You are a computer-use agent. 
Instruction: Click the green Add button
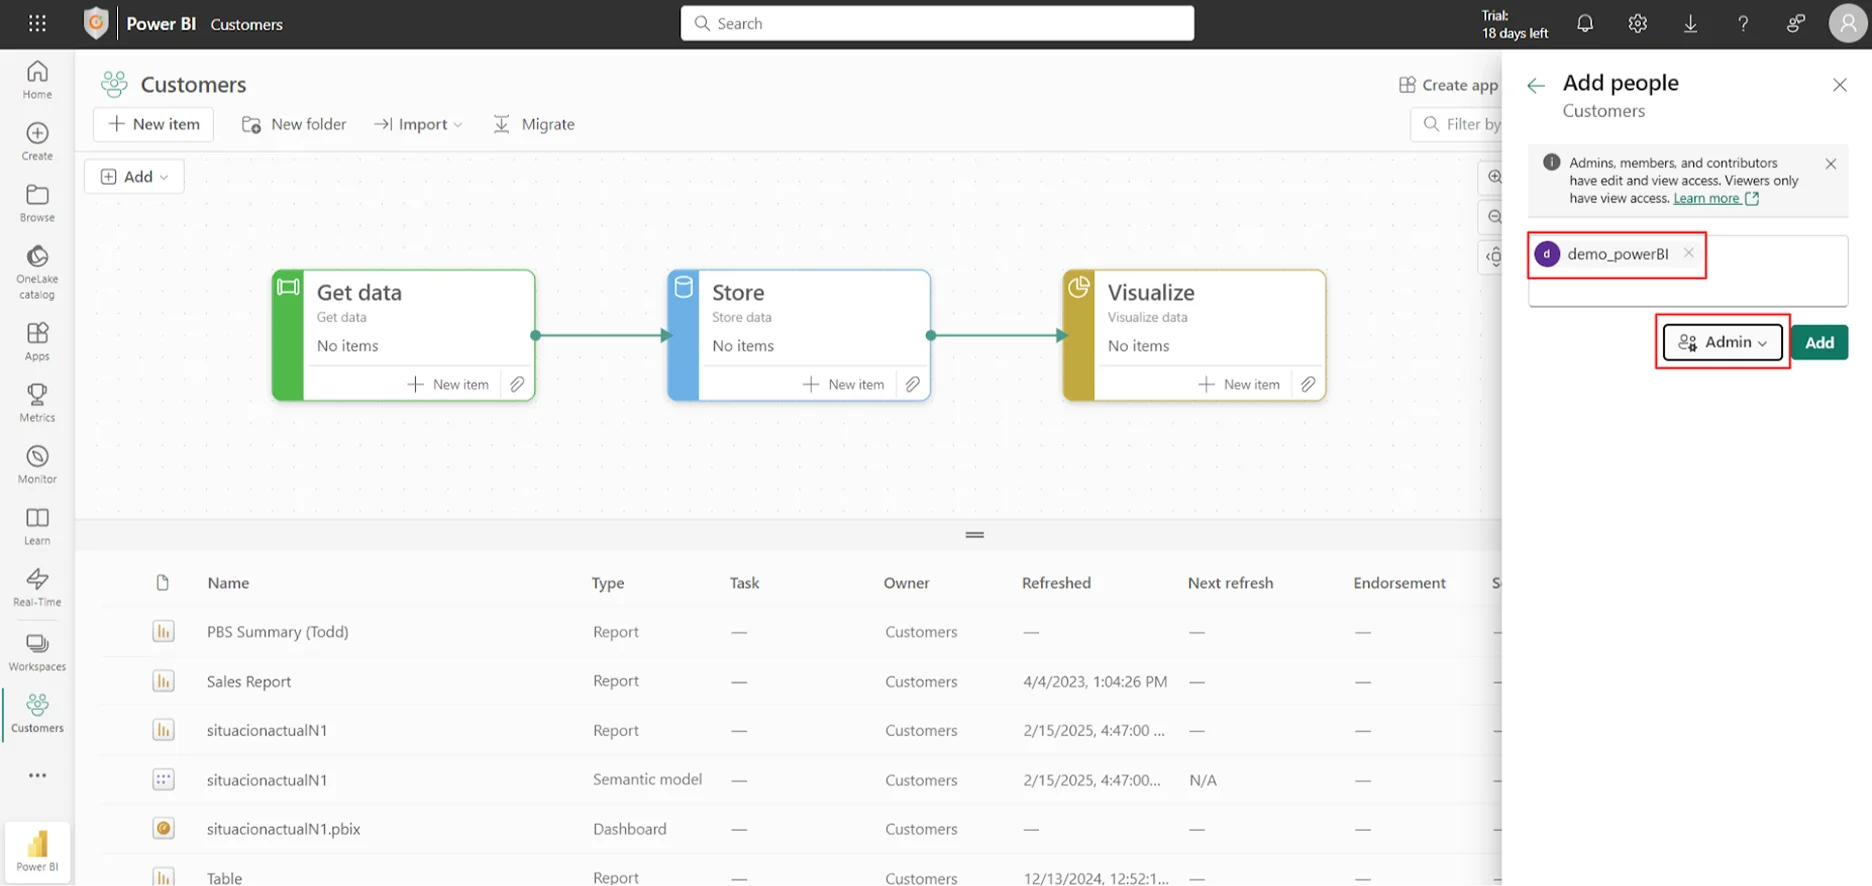1819,342
